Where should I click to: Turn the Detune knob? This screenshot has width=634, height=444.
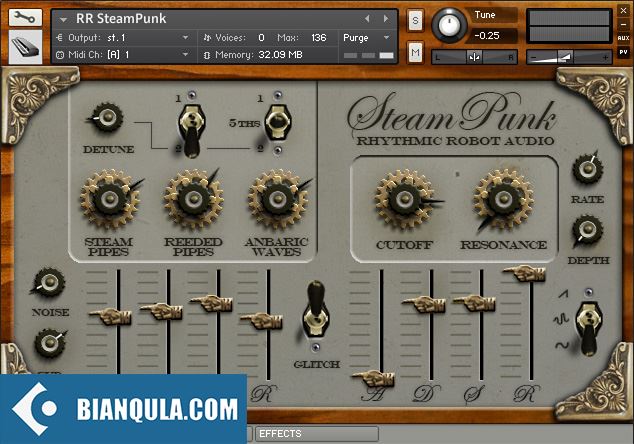[x=107, y=117]
